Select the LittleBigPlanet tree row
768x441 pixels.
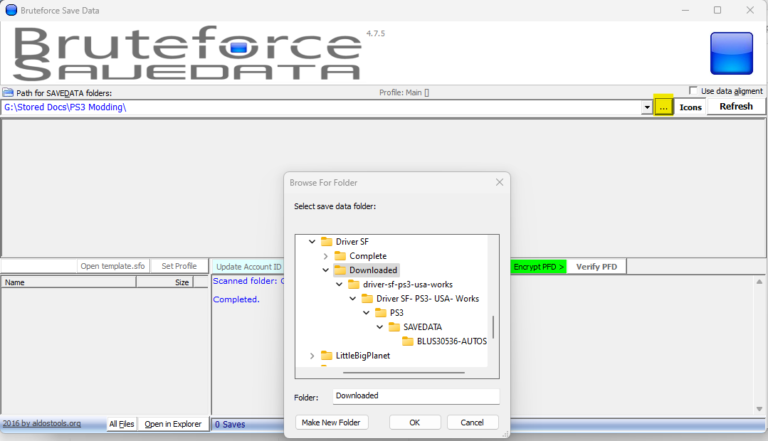click(362, 356)
